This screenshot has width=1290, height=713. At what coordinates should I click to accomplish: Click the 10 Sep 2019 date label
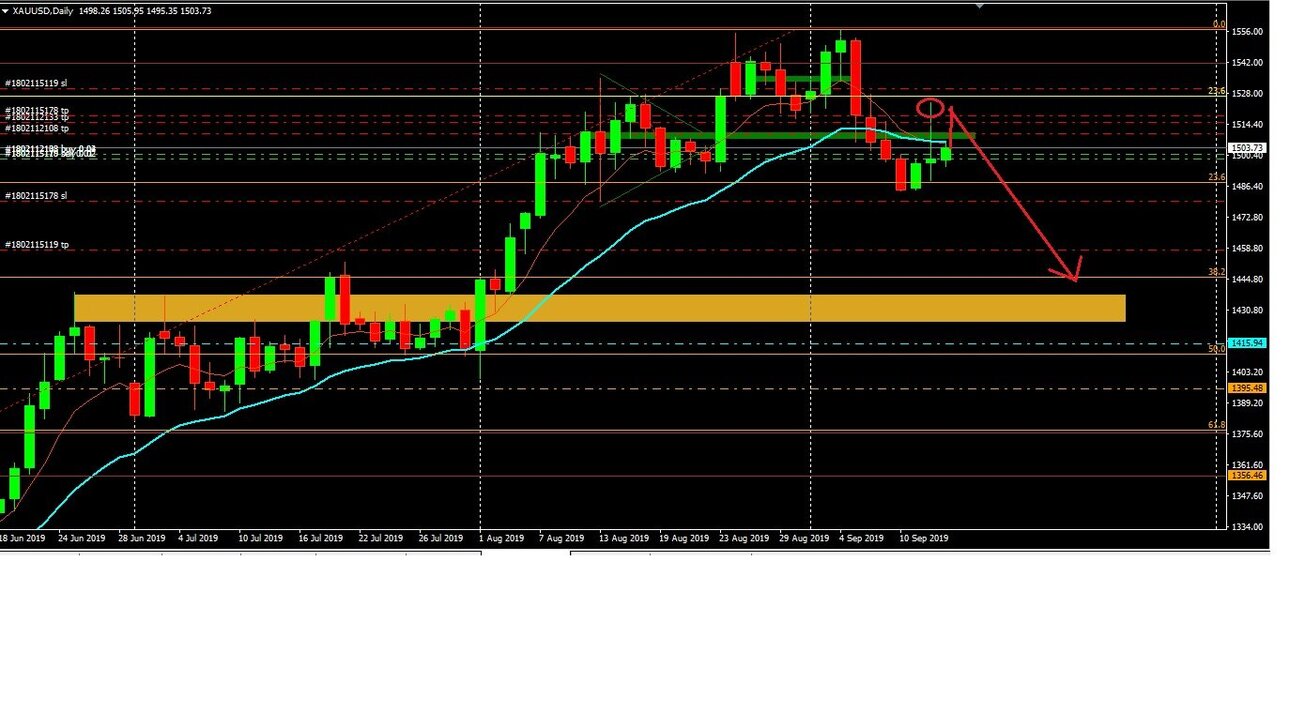(923, 538)
